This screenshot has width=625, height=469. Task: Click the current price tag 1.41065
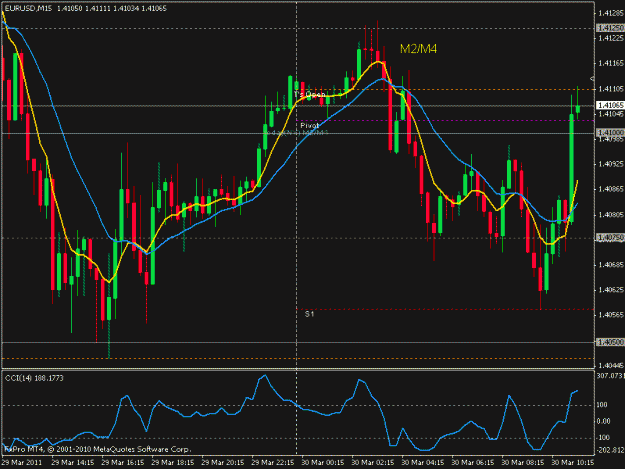click(610, 105)
